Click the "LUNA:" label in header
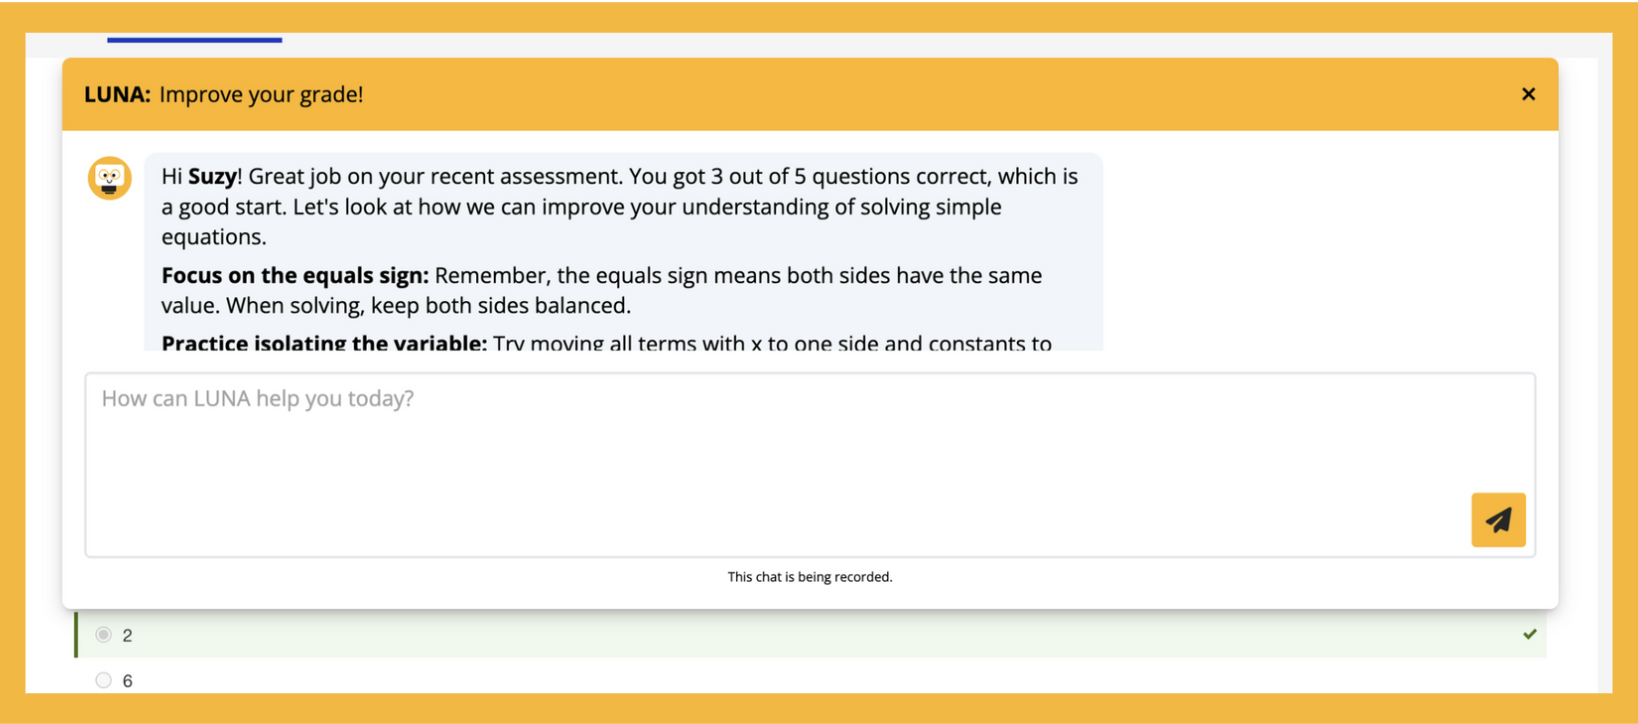The height and width of the screenshot is (724, 1638). click(x=117, y=94)
